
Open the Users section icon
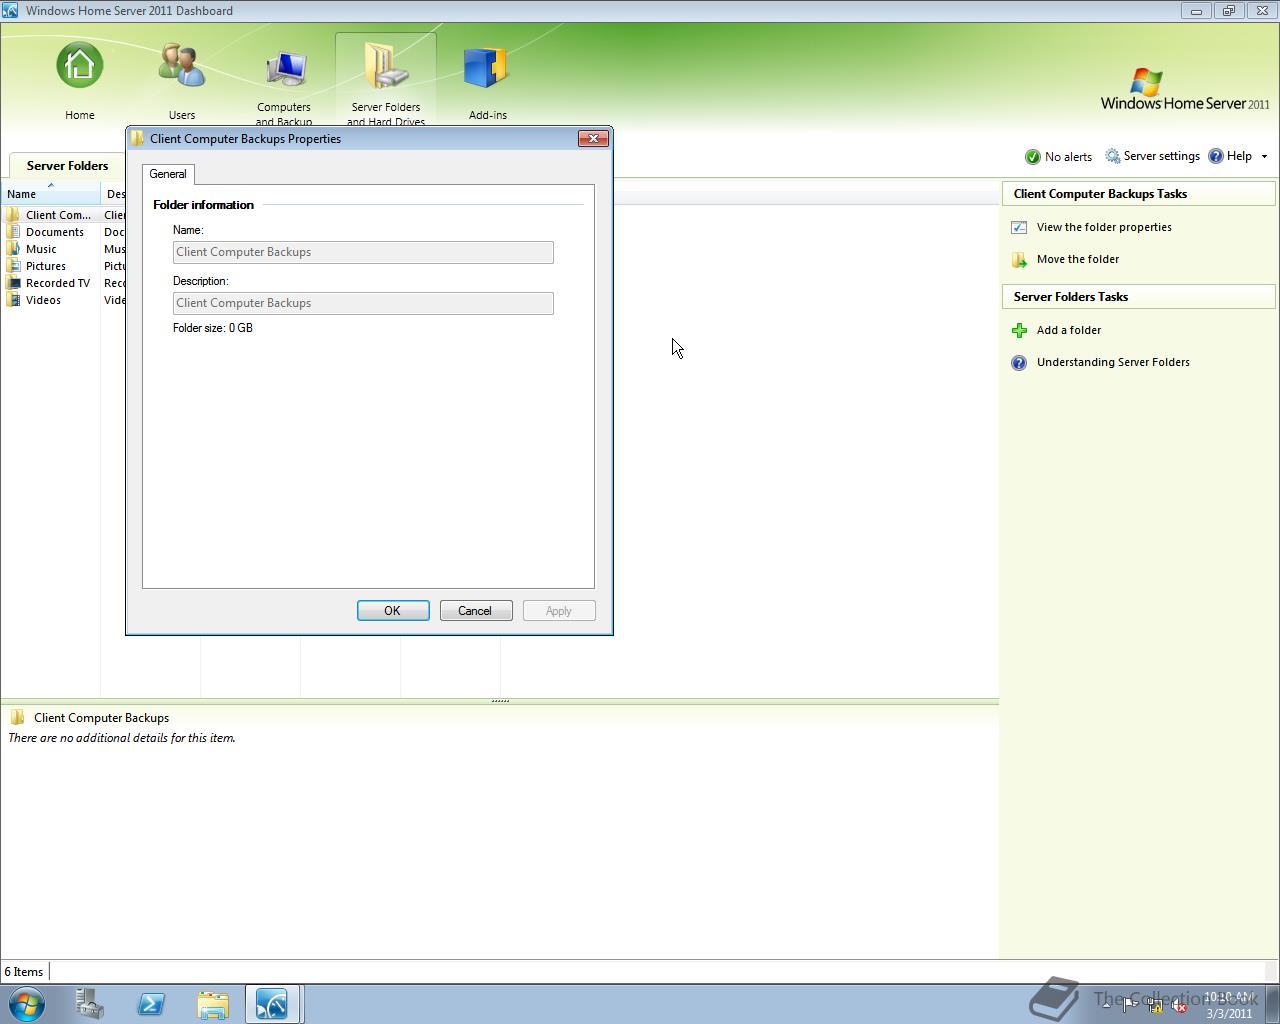182,66
